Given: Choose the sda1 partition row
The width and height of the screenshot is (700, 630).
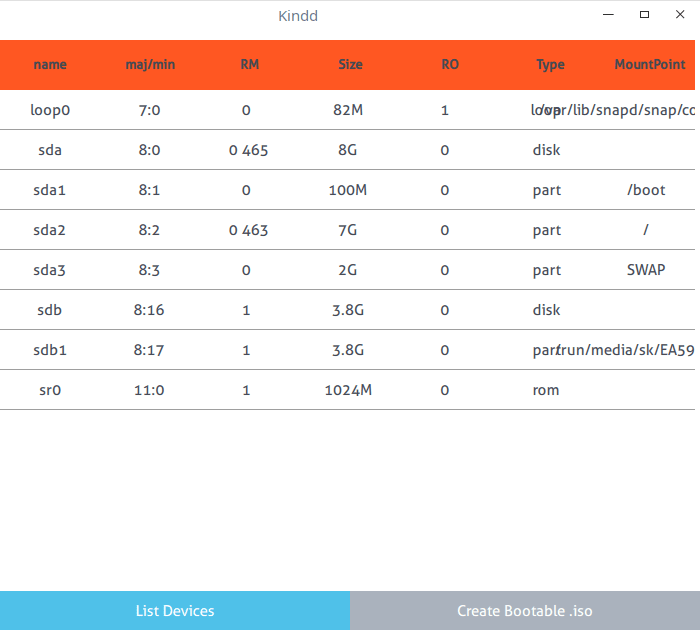Looking at the screenshot, I should pyautogui.click(x=50, y=190).
